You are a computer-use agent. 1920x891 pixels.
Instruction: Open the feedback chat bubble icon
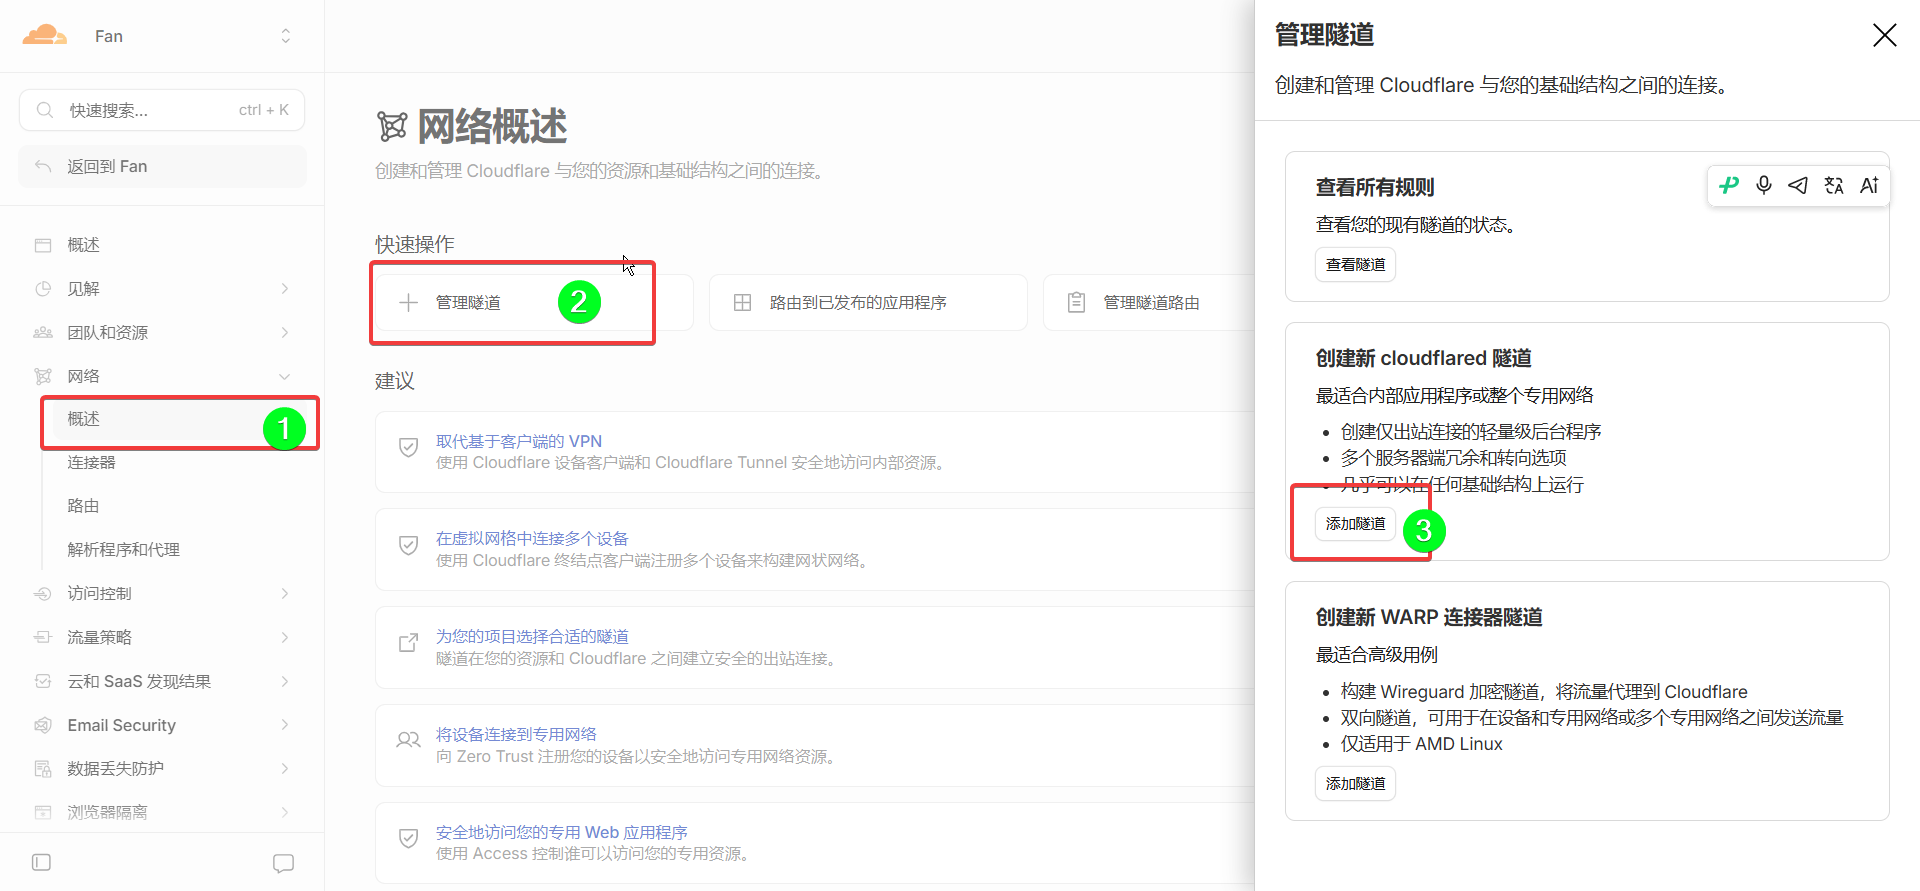pos(283,863)
